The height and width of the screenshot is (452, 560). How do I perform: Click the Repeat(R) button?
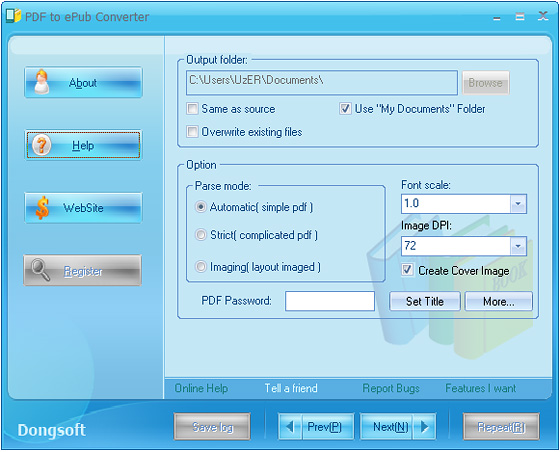click(x=501, y=426)
